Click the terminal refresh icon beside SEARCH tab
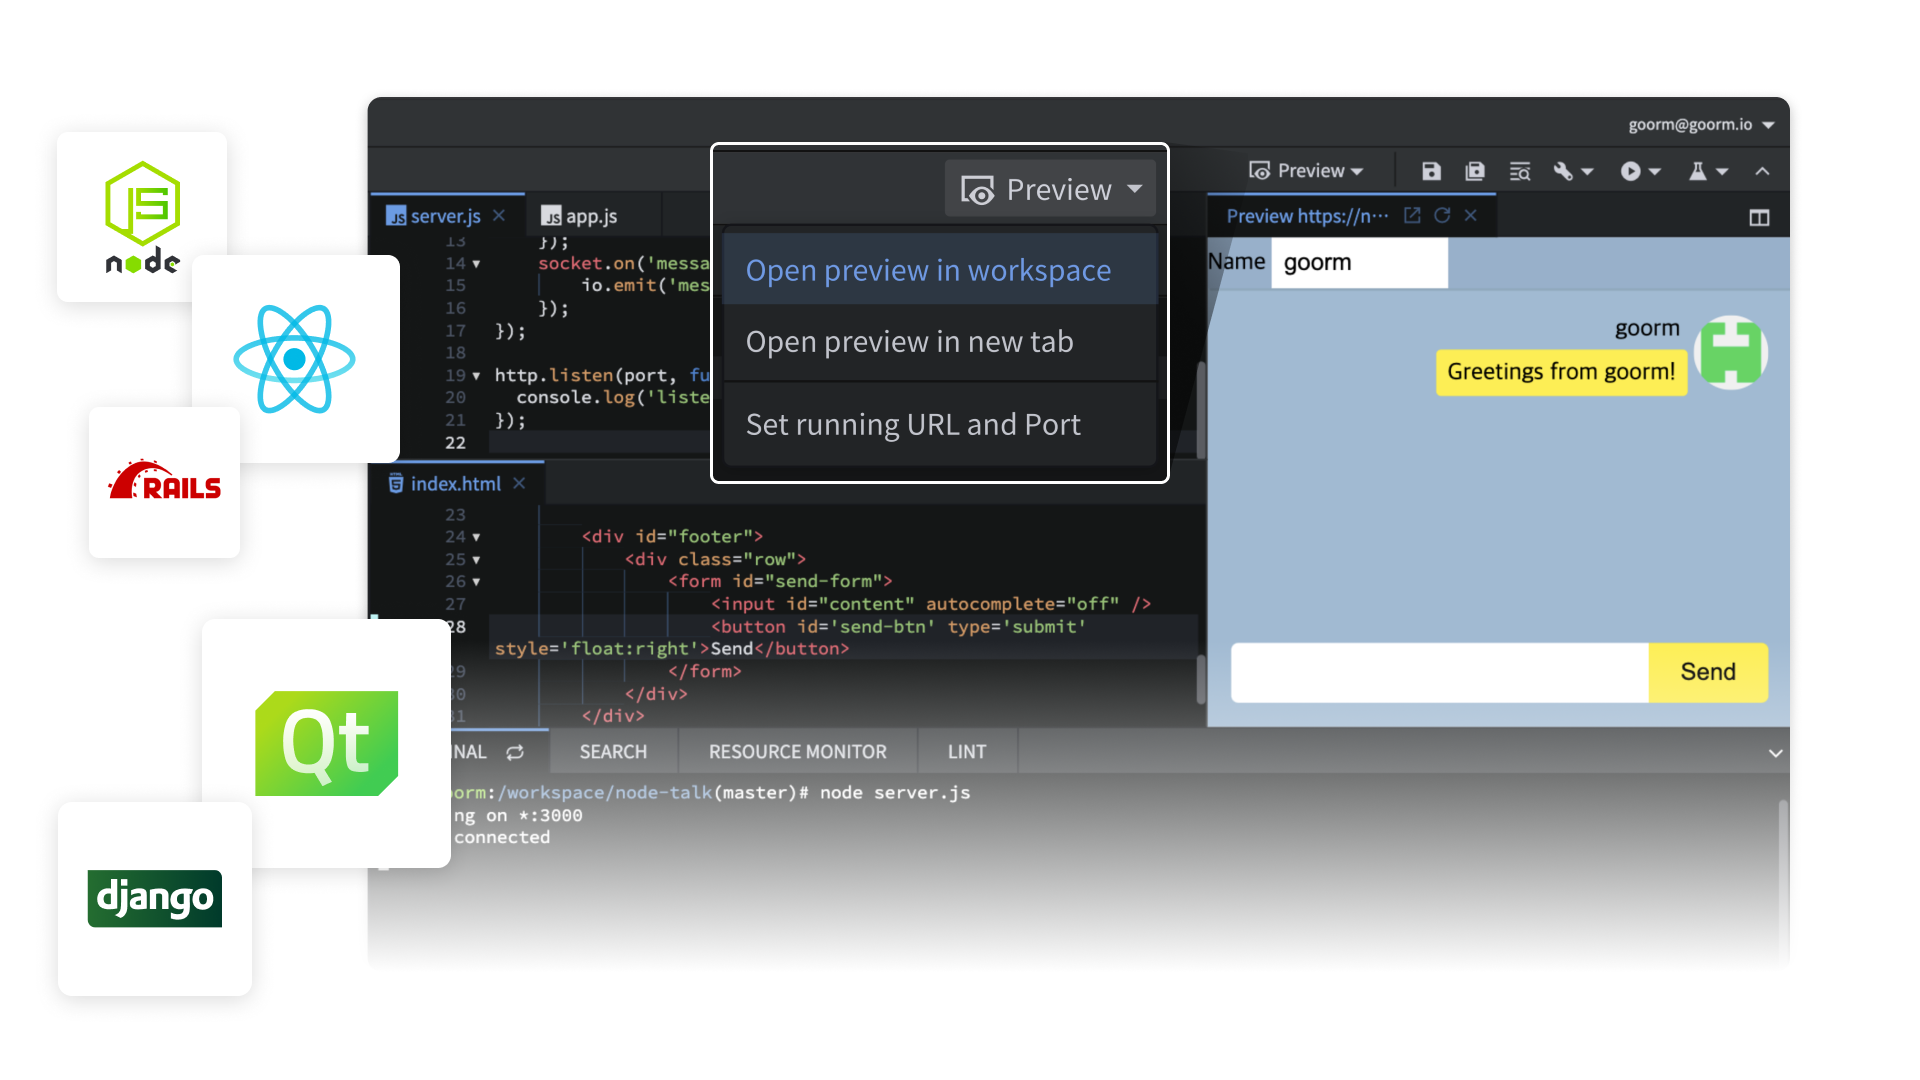The height and width of the screenshot is (1080, 1920). point(515,752)
